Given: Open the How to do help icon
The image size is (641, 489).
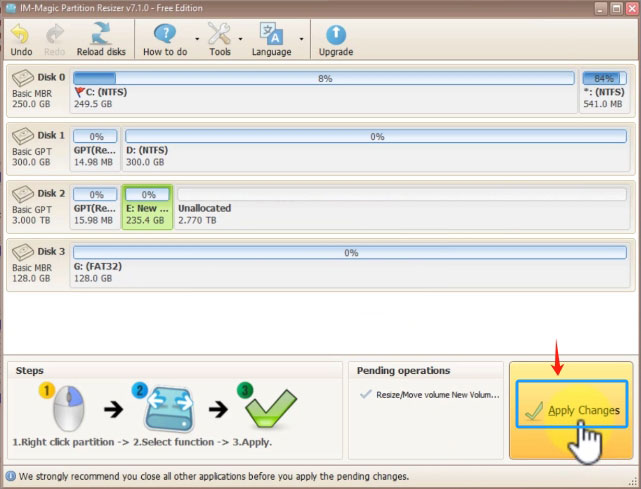Looking at the screenshot, I should point(165,34).
